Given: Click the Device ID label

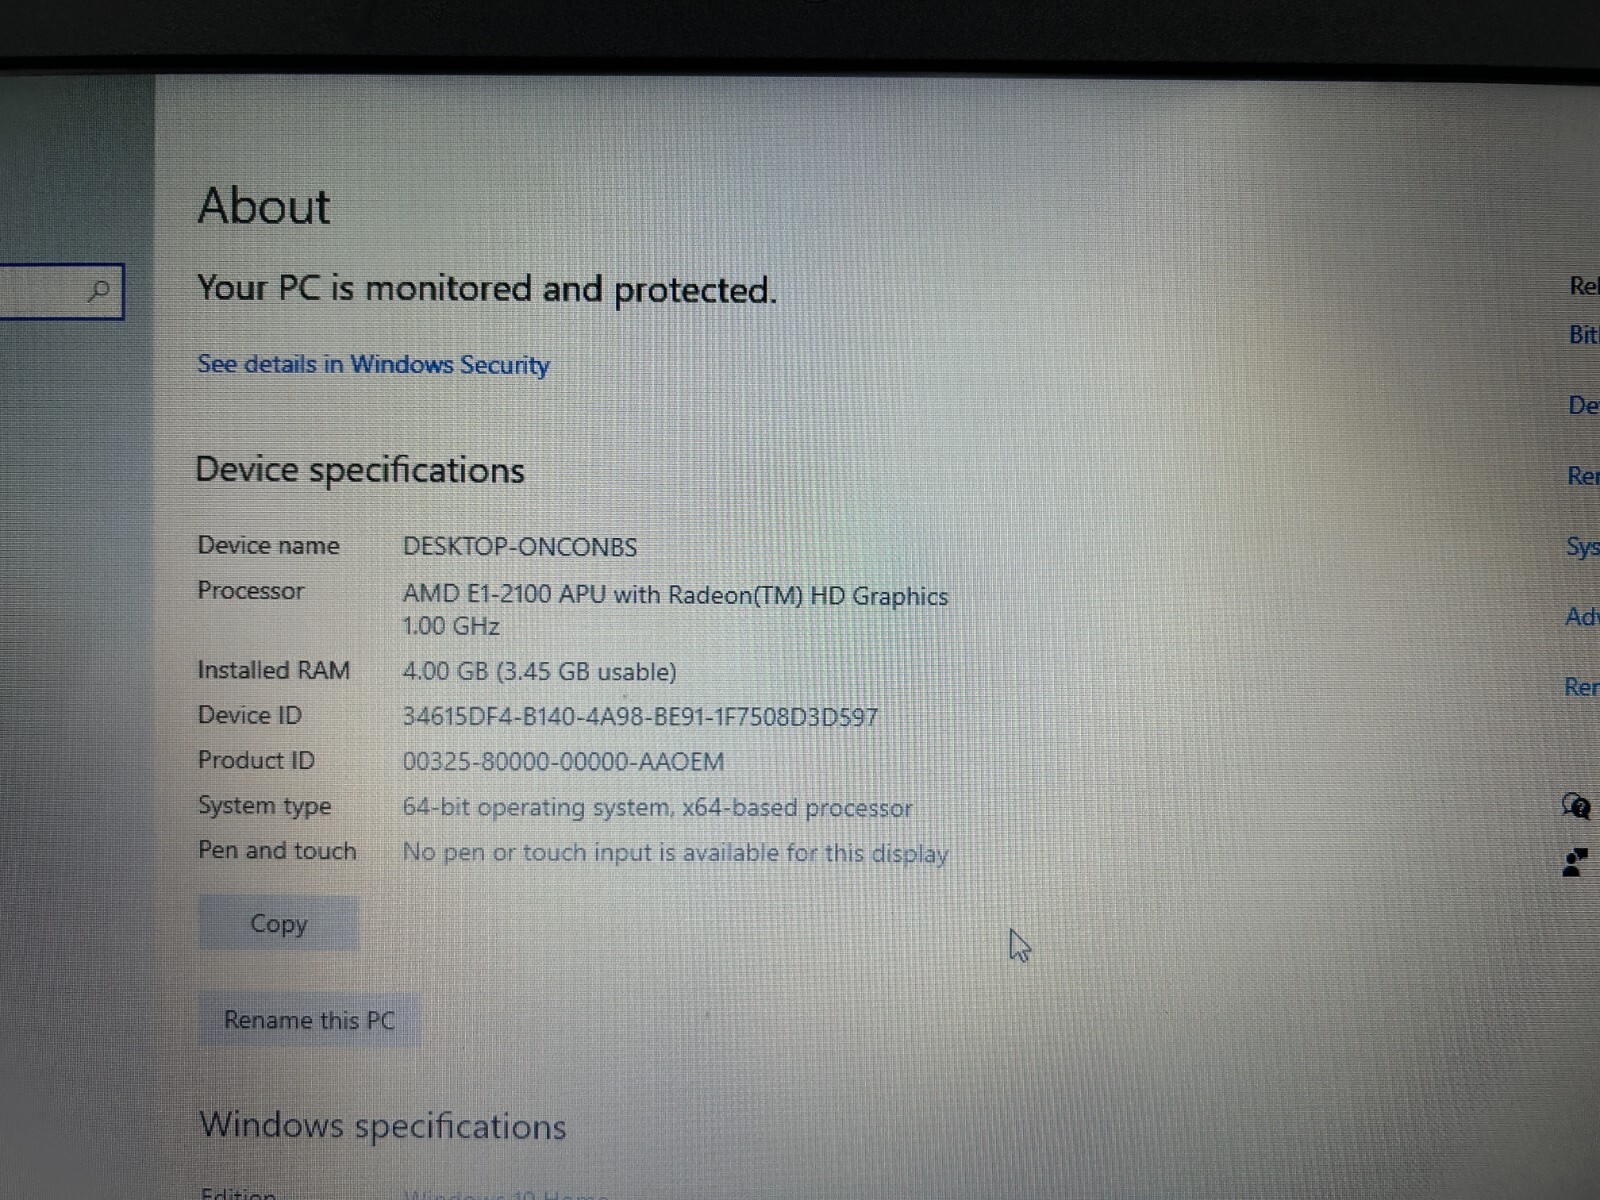Looking at the screenshot, I should click(x=249, y=715).
